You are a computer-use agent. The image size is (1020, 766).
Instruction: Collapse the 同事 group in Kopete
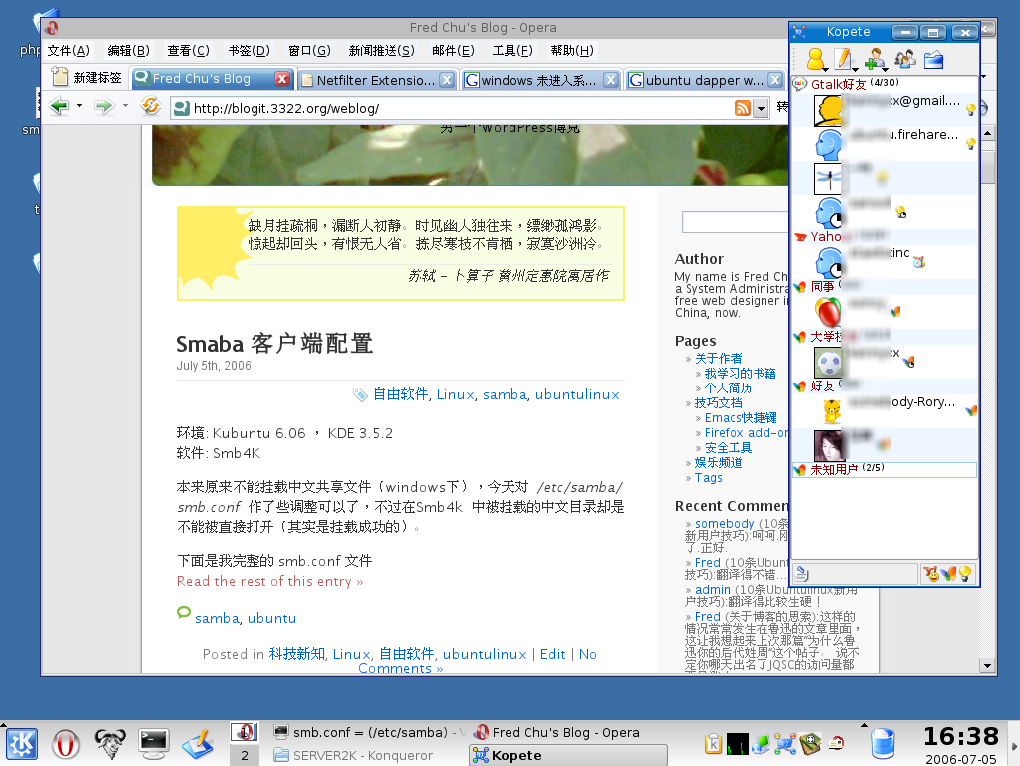coord(799,287)
